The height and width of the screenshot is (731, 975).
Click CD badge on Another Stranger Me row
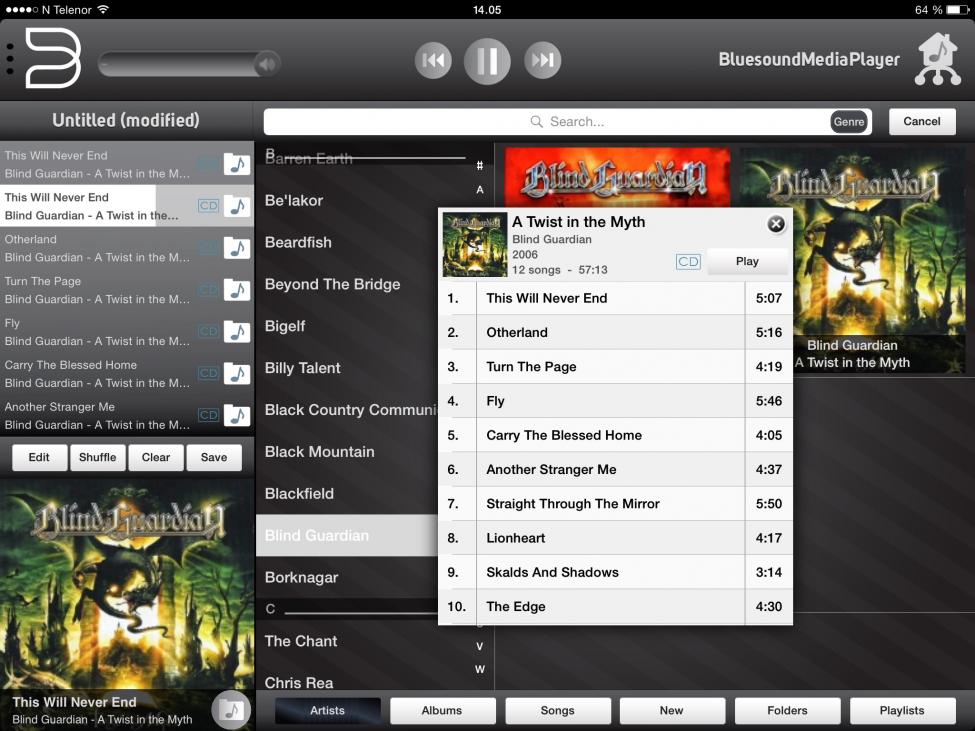(208, 415)
